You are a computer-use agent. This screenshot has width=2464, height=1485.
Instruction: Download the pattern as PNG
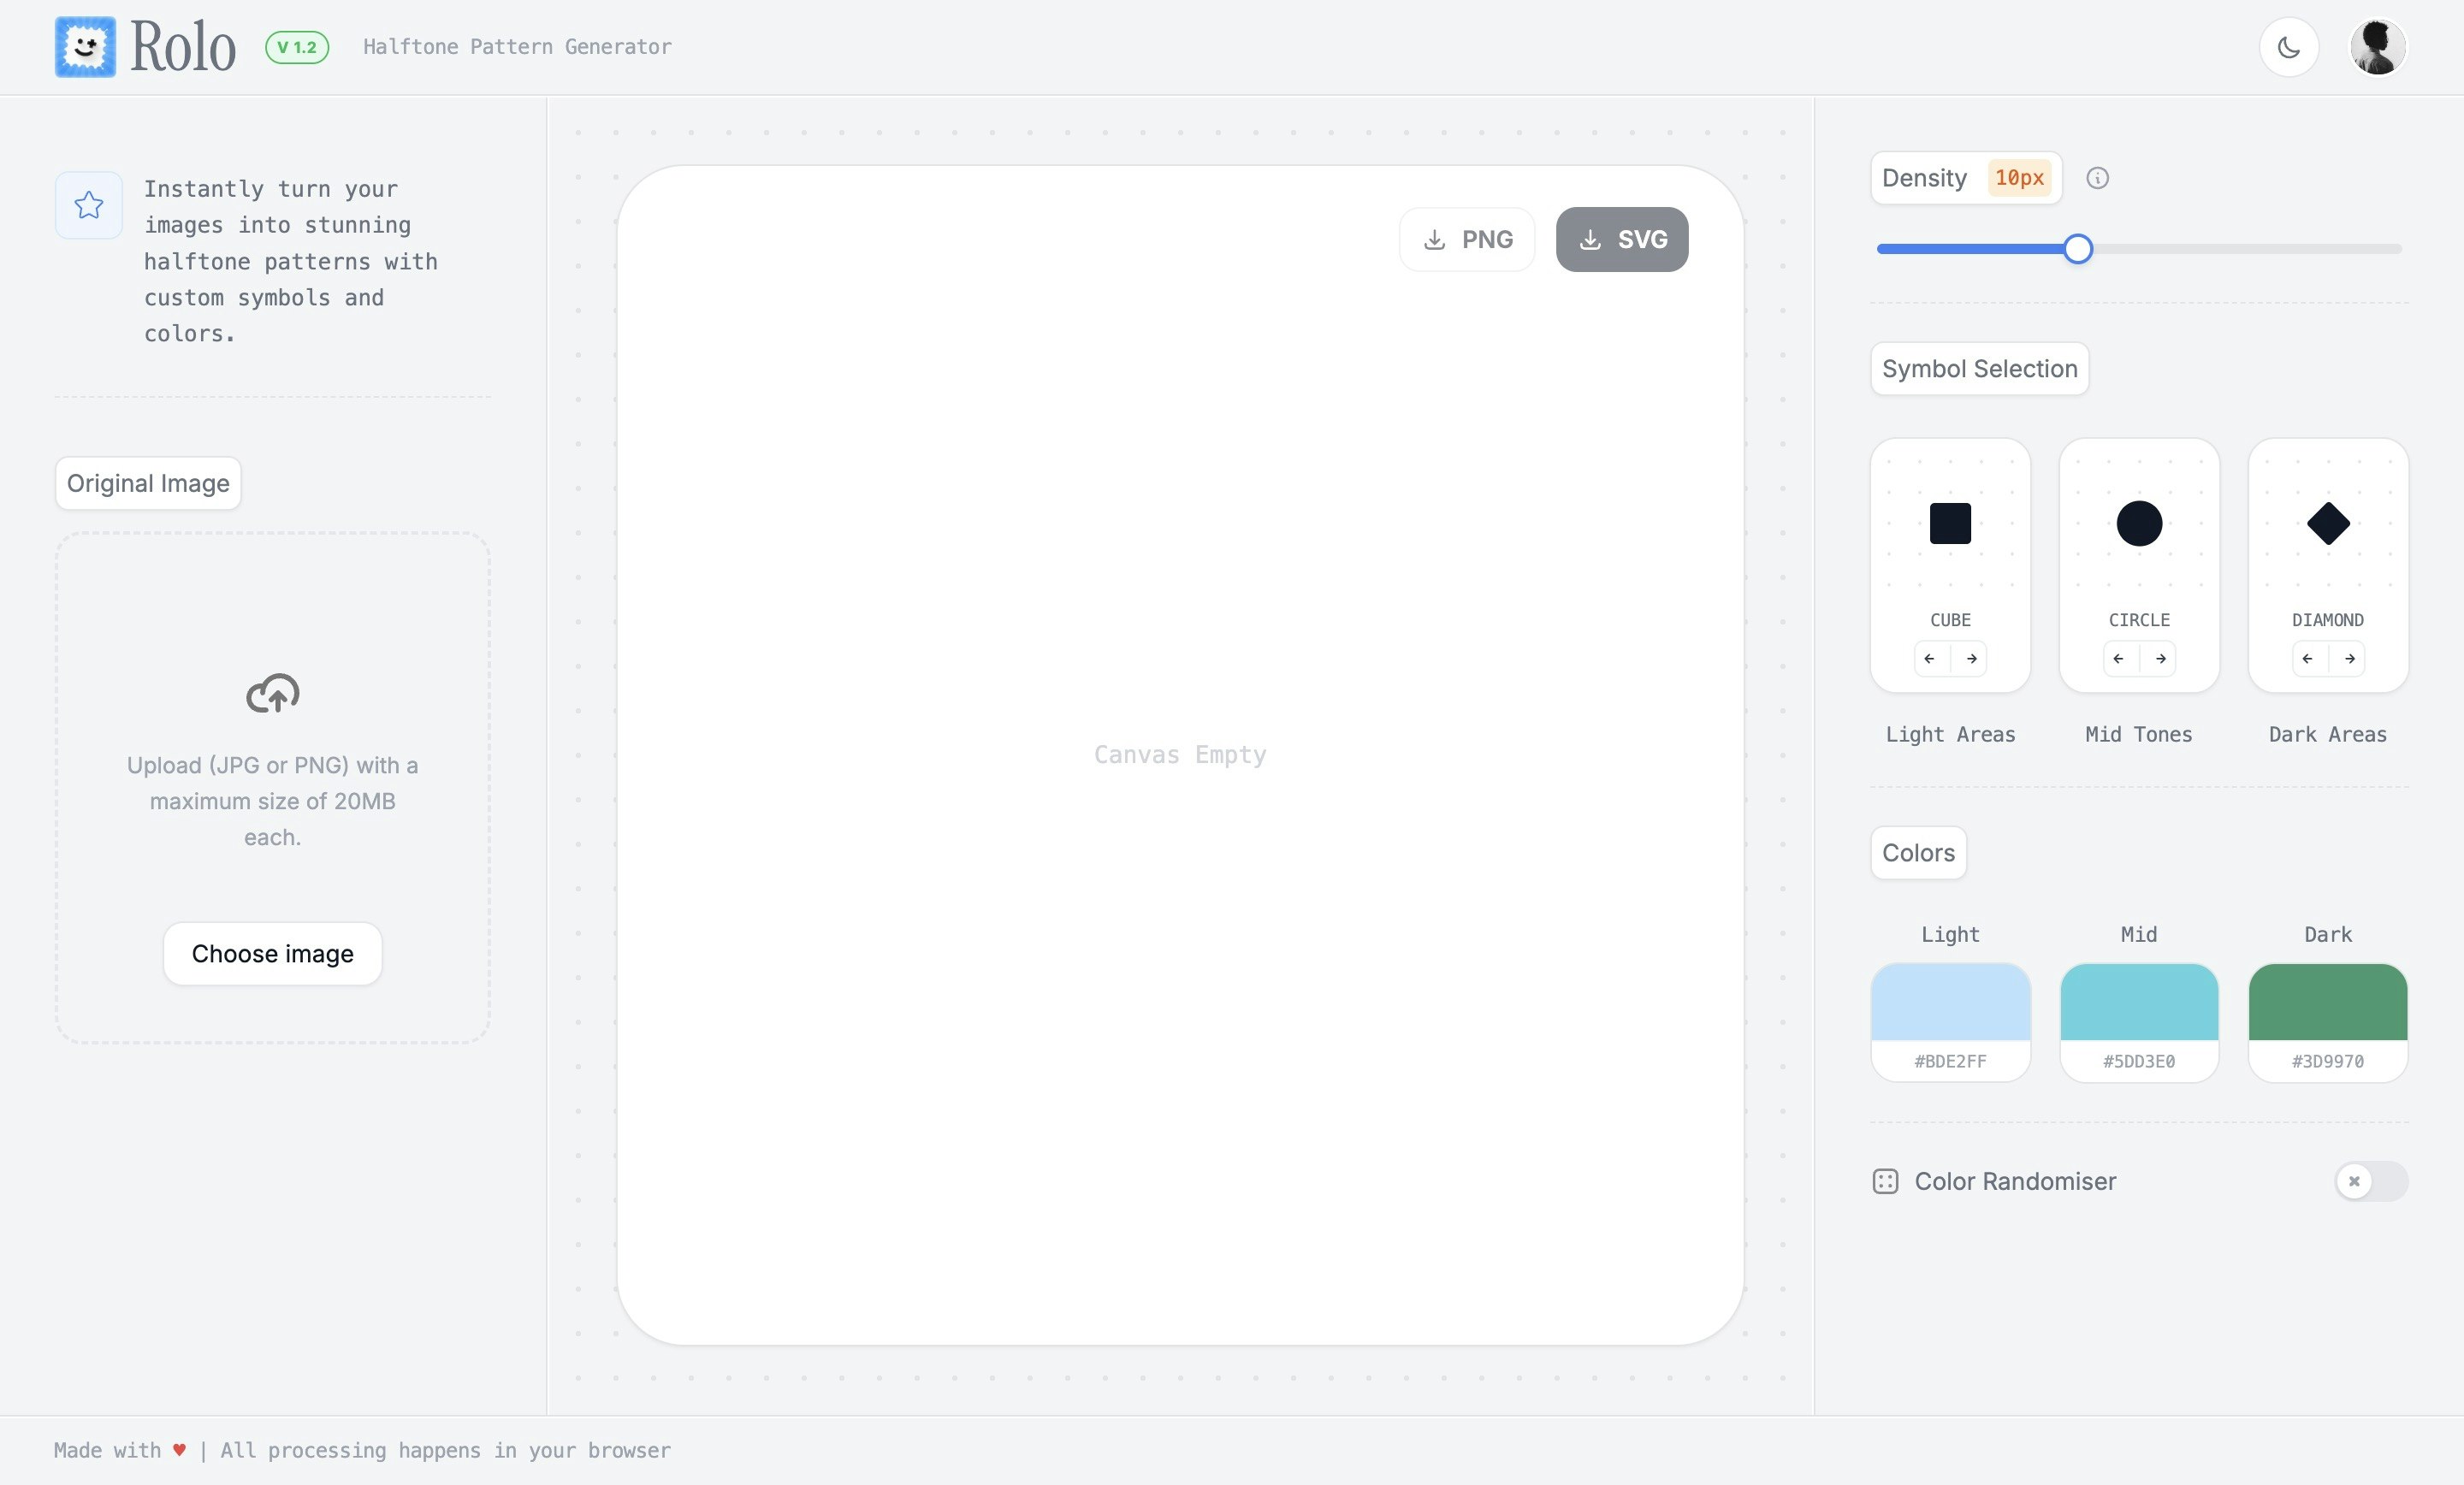[1466, 239]
